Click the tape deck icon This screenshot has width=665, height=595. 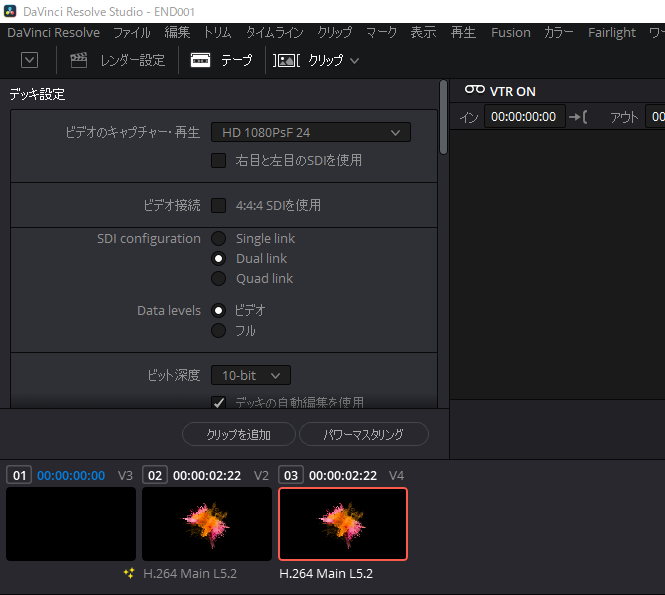point(200,60)
